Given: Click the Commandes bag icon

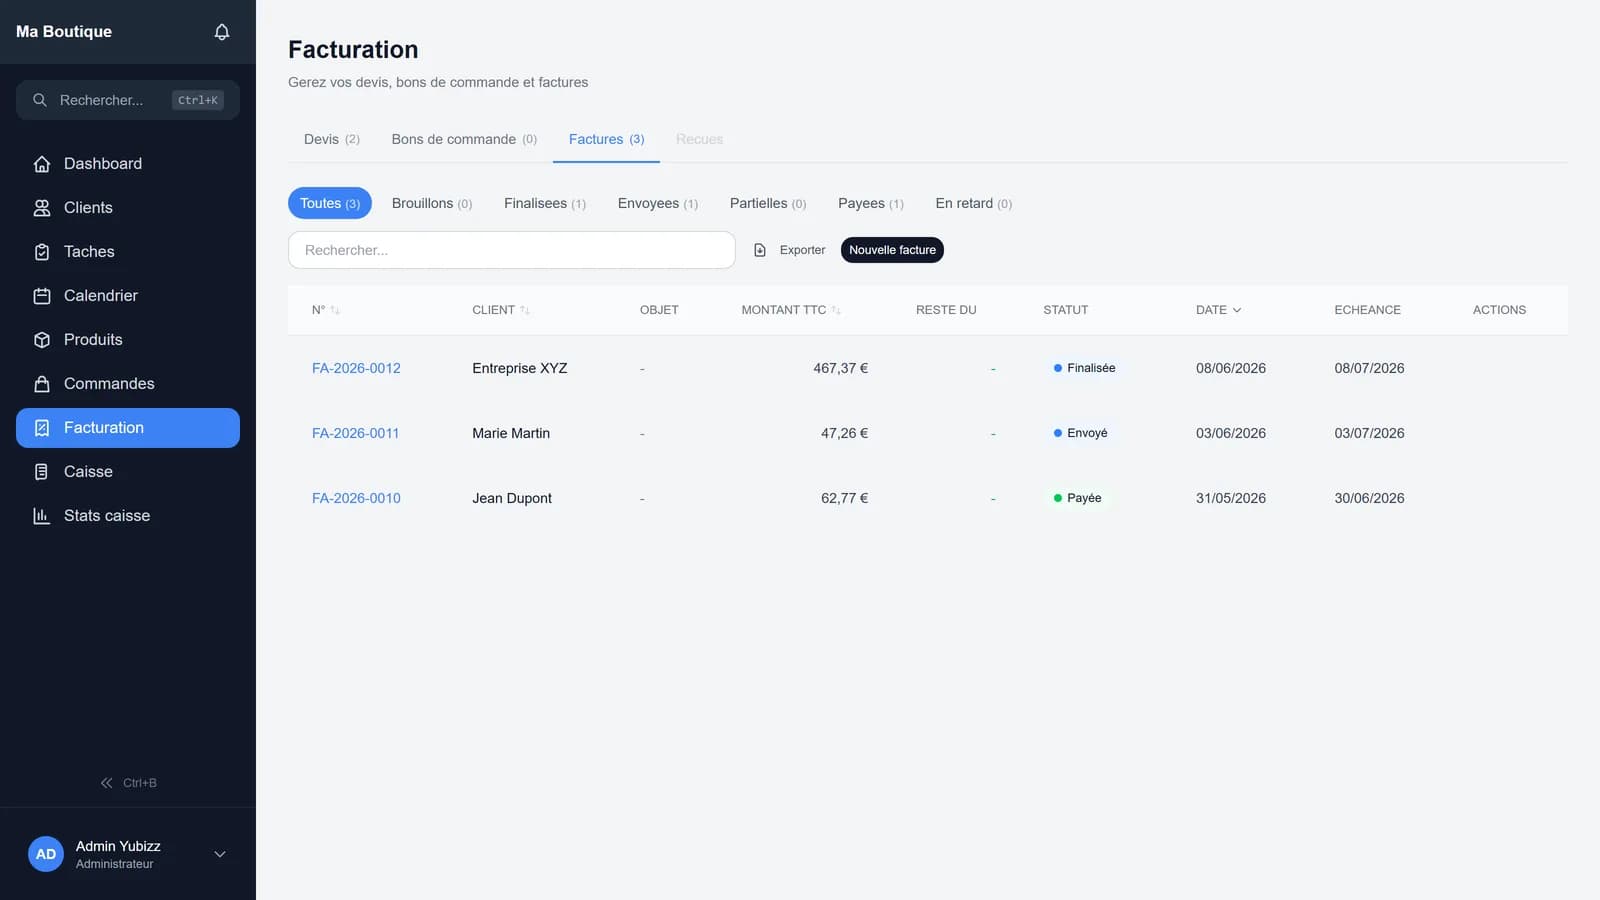Looking at the screenshot, I should (x=42, y=384).
